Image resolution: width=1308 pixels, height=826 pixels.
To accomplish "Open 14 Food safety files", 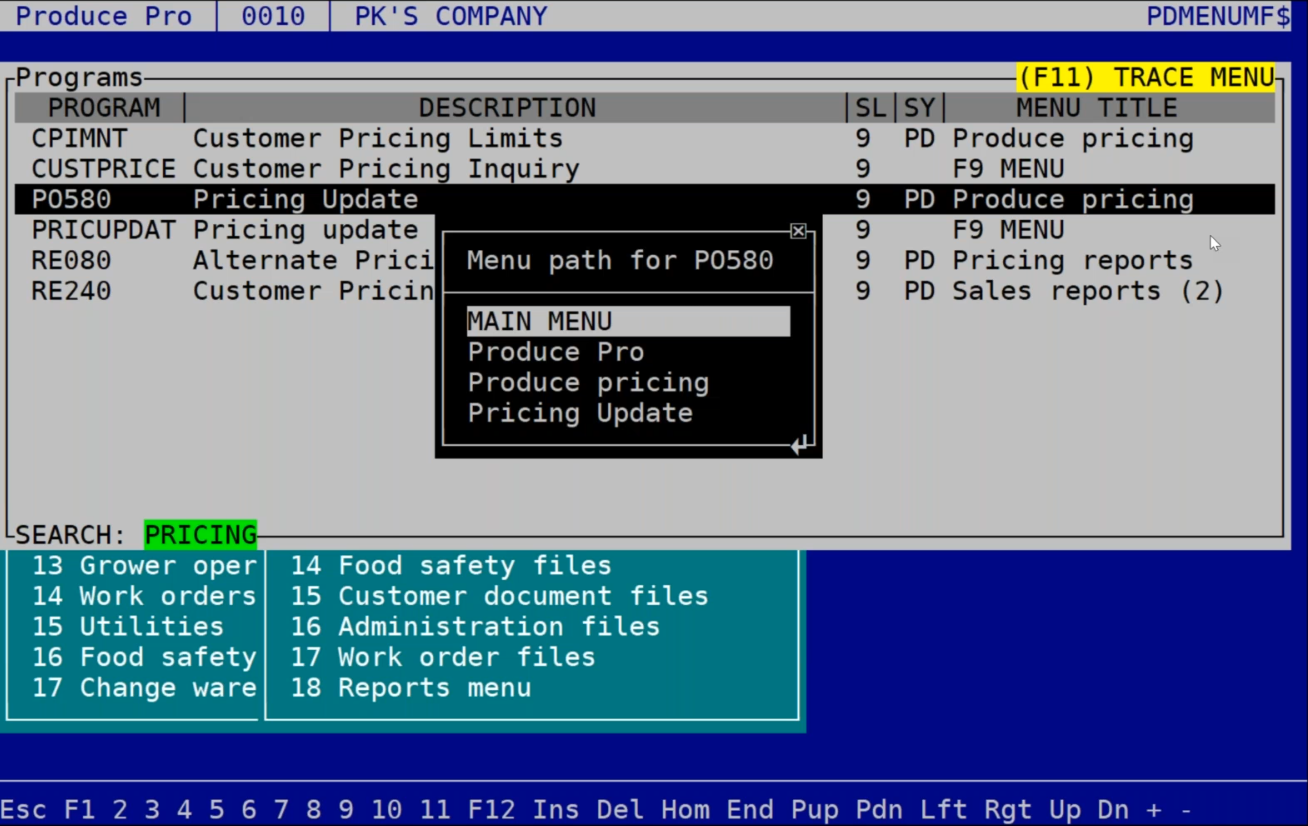I will point(451,566).
